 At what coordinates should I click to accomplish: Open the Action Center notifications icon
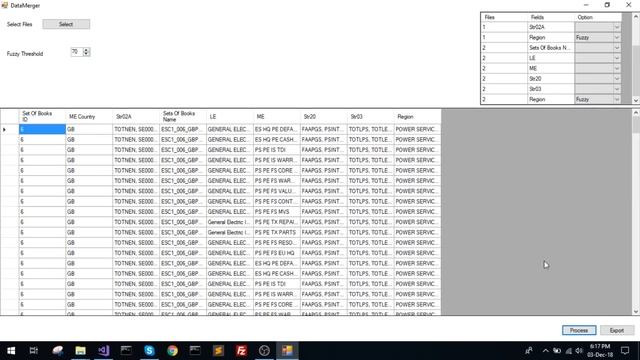625,351
